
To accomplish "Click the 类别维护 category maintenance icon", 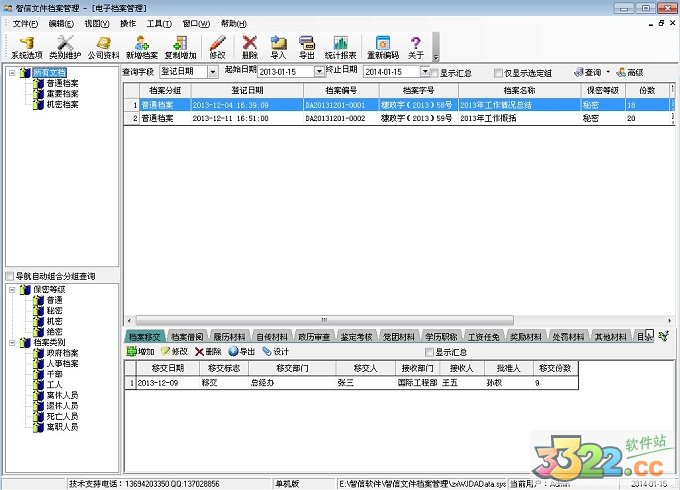I will pos(66,46).
